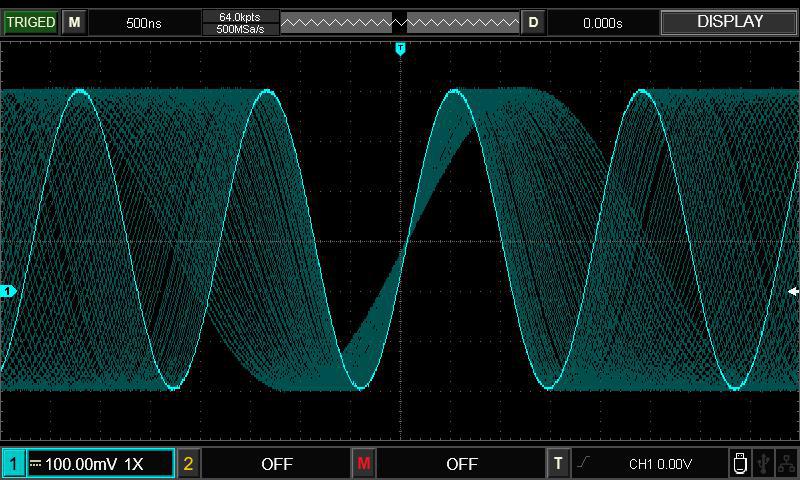Open the CH1 0.00V trigger source setting
800x480 pixels.
tap(660, 464)
